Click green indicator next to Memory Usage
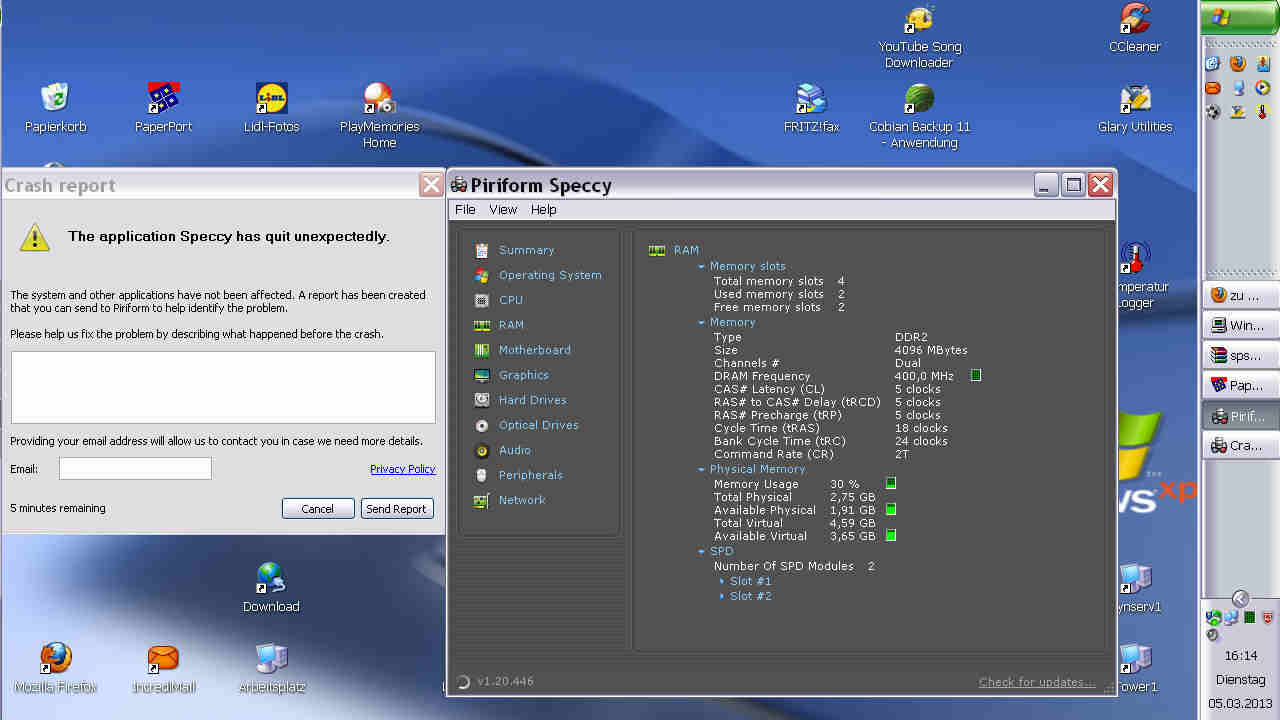 pyautogui.click(x=891, y=483)
